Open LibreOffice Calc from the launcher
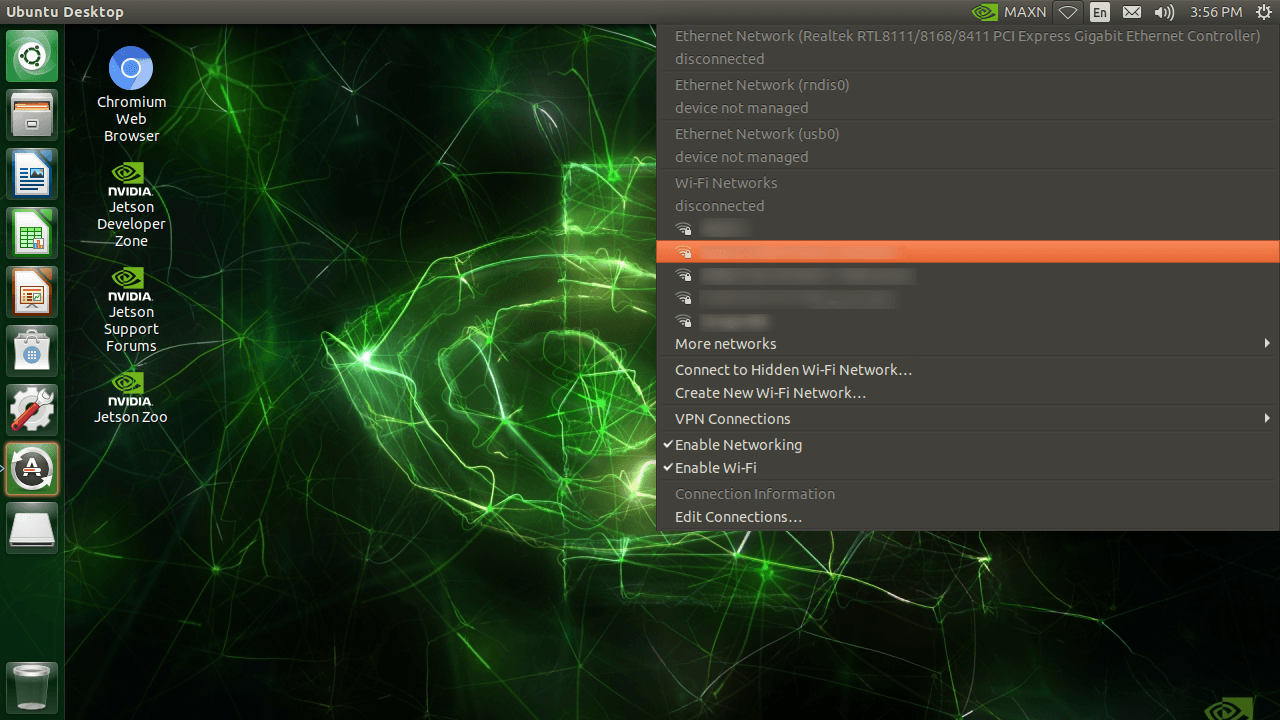Image resolution: width=1280 pixels, height=720 pixels. 32,233
